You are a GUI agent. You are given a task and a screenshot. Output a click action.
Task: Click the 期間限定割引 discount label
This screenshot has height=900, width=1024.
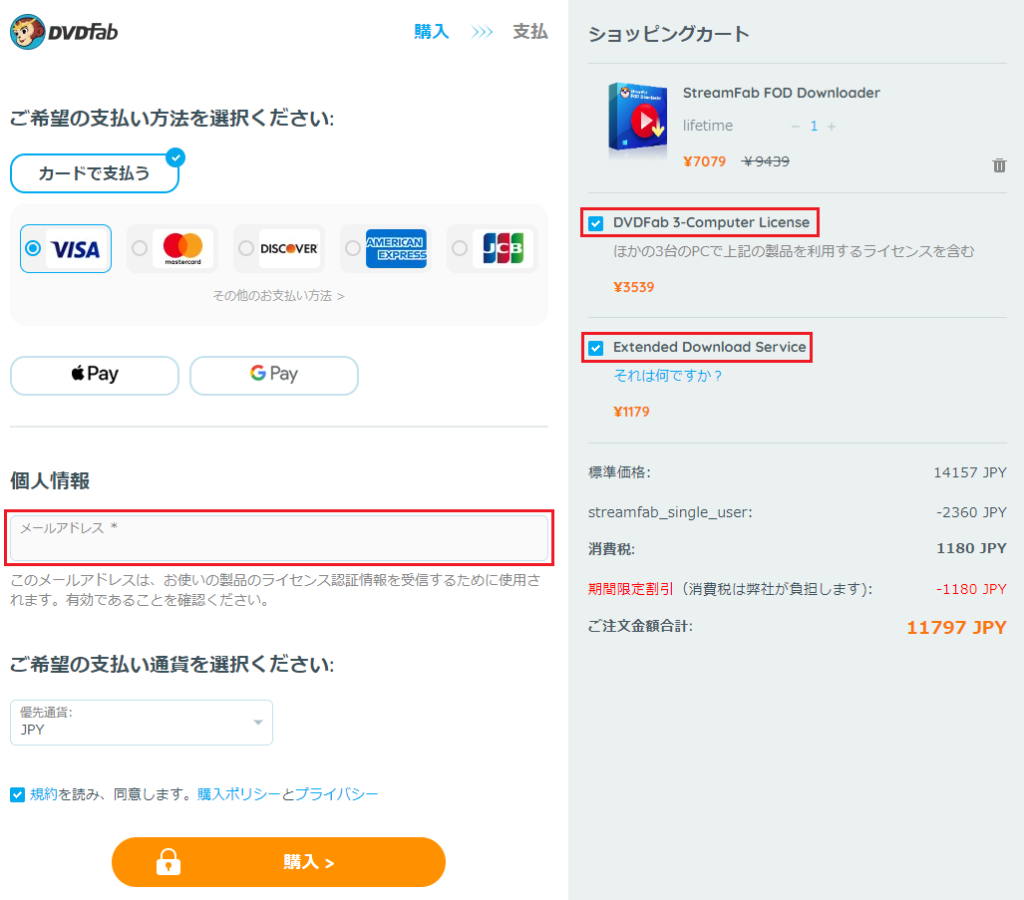point(630,589)
